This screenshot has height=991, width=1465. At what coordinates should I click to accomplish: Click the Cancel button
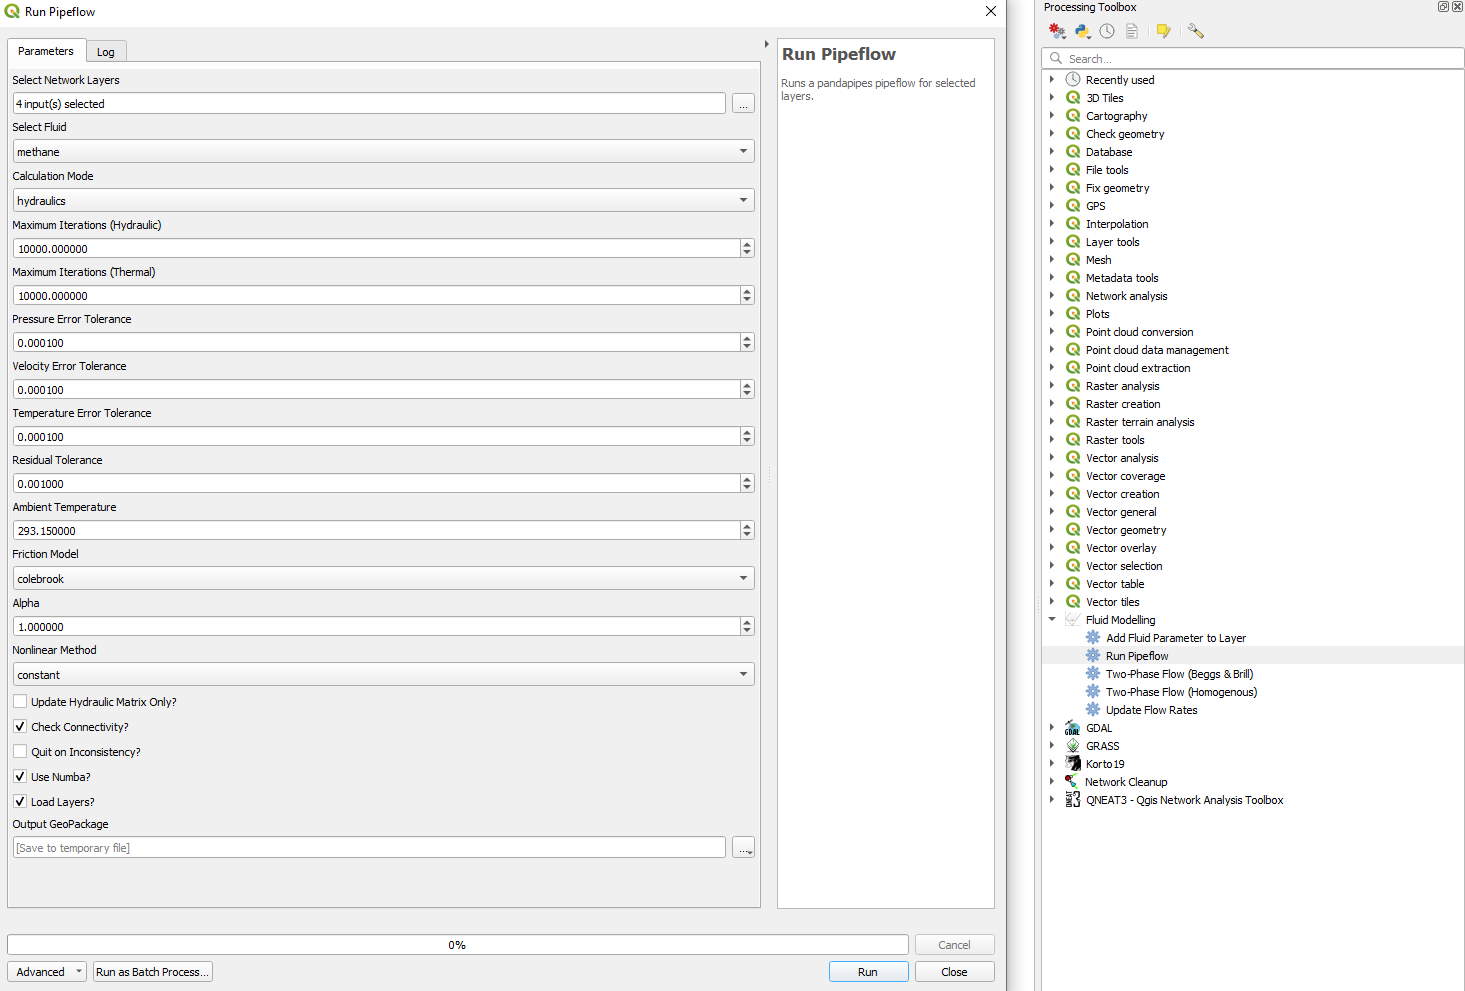[x=955, y=945]
